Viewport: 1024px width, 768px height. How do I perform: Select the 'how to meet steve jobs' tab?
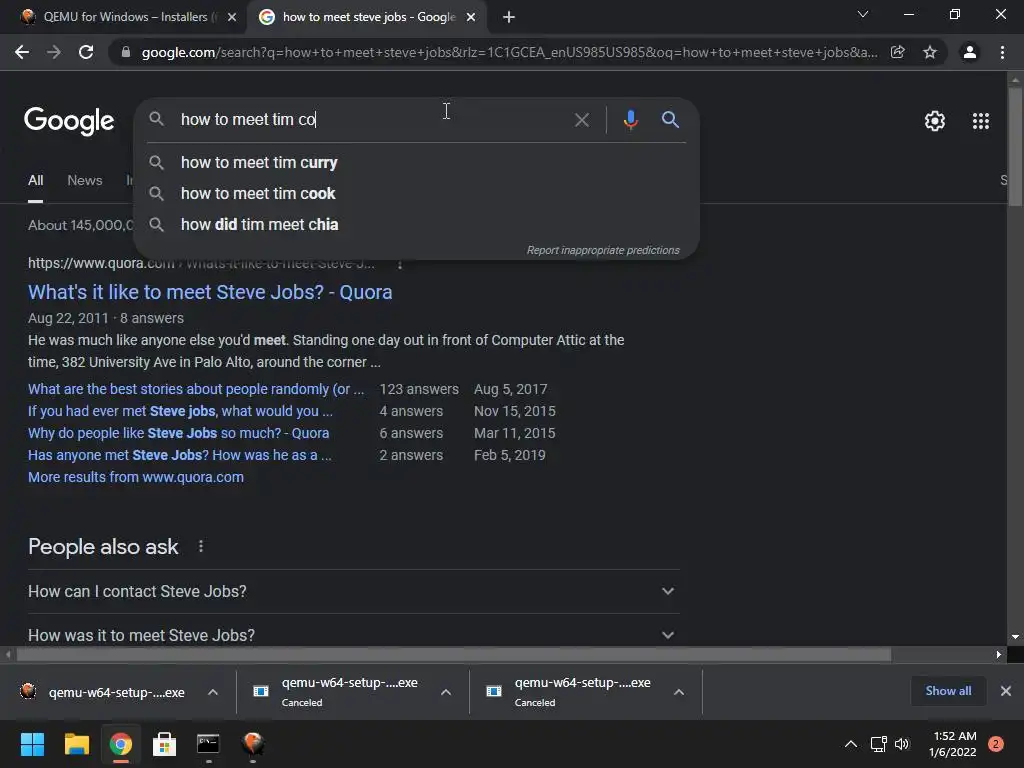(369, 17)
